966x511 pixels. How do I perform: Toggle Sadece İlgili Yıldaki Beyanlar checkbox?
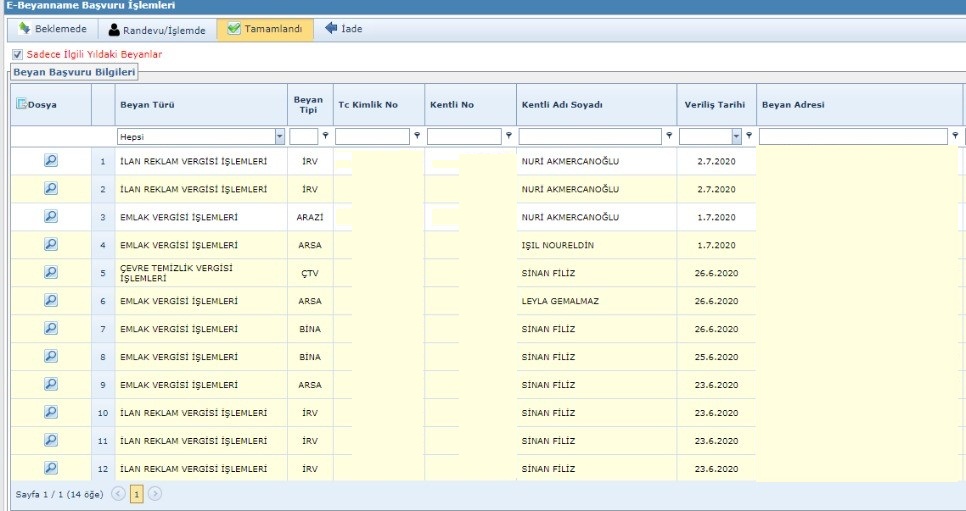pos(17,54)
